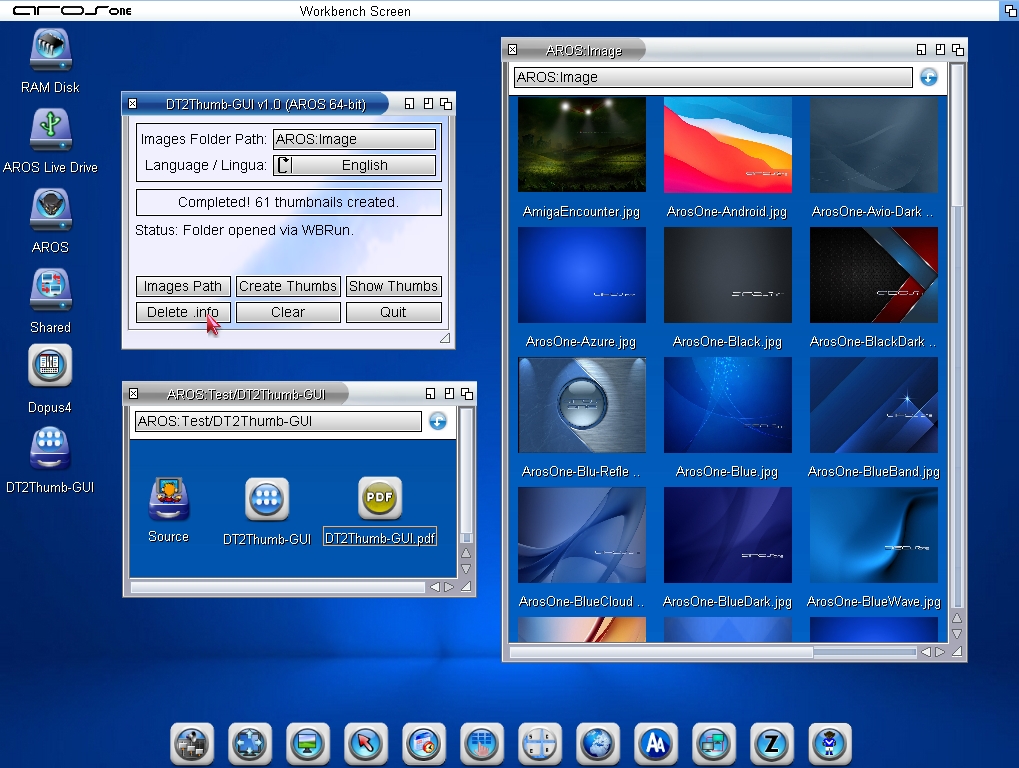Select the DT2Thumb-GUI.pdf file icon
The height and width of the screenshot is (768, 1019).
tap(380, 498)
